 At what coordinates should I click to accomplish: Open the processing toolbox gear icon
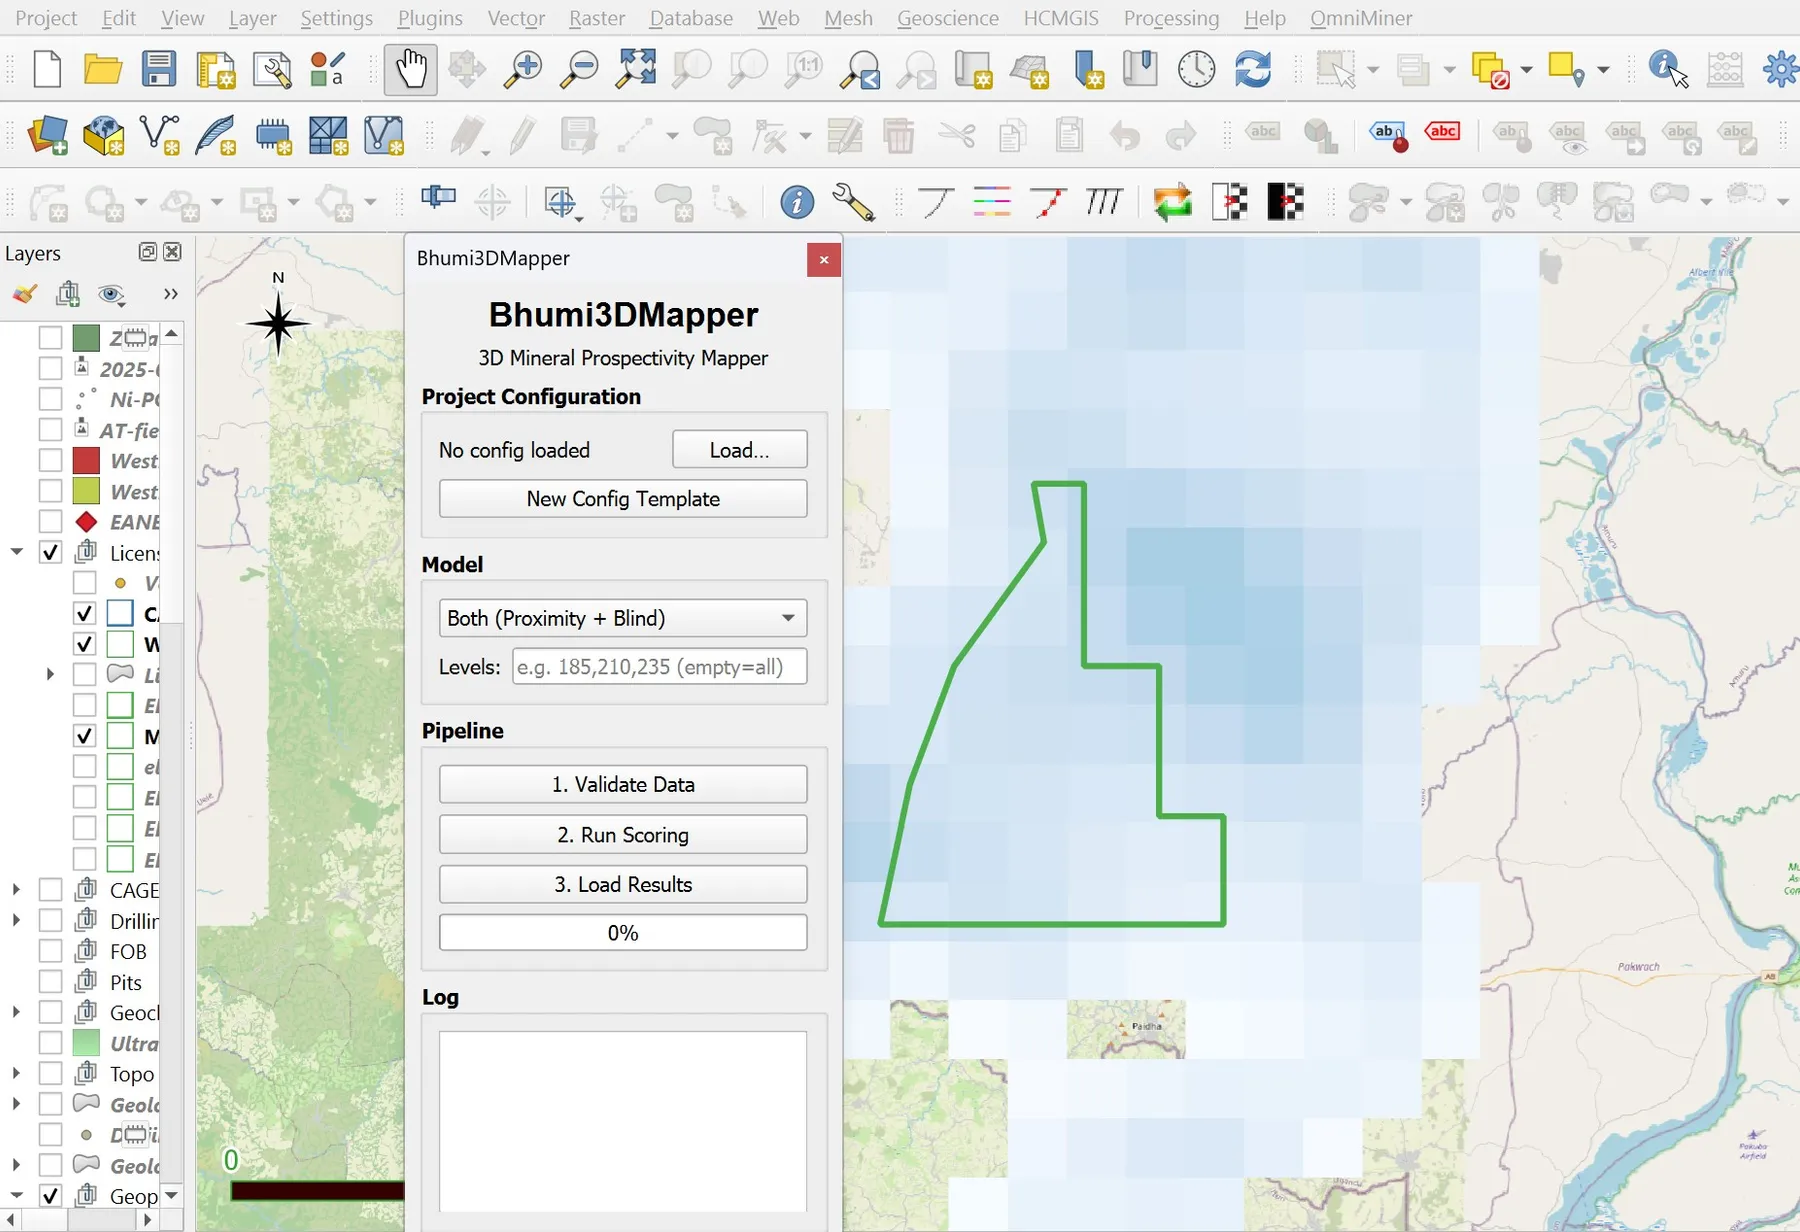click(1781, 69)
